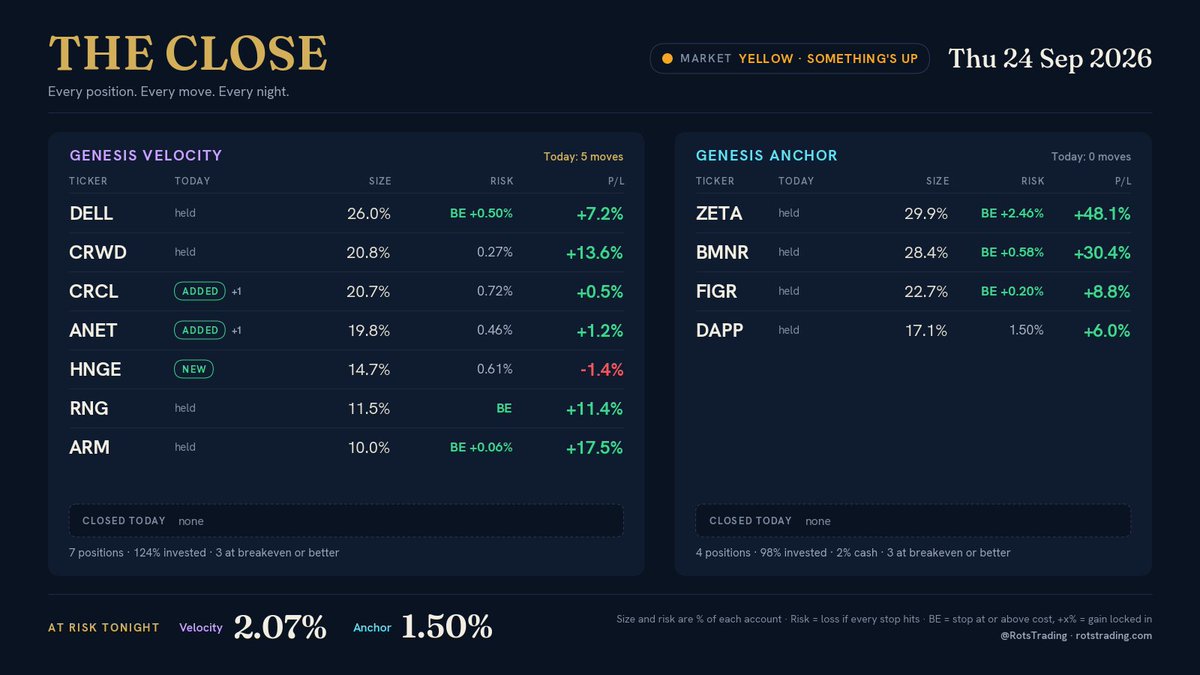Click HNGE size 14.7%
Screen dimensions: 1200x675
(369, 369)
